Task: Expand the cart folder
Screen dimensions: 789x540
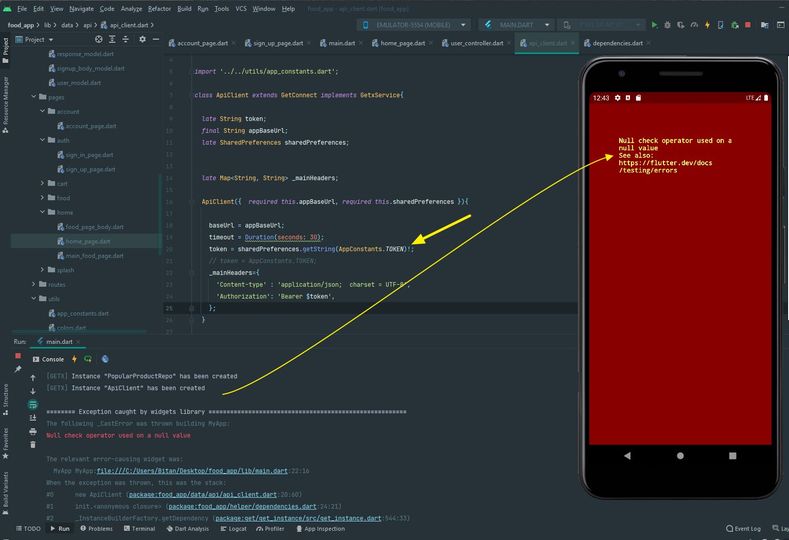Action: click(43, 184)
